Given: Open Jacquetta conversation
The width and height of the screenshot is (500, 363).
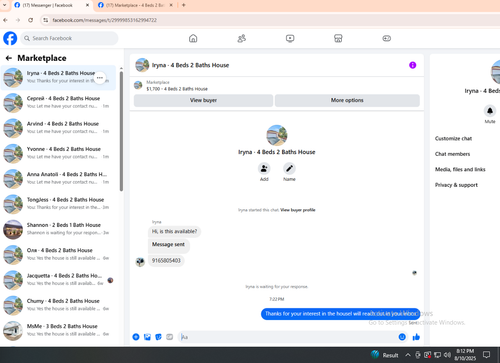Looking at the screenshot, I should 58,280.
